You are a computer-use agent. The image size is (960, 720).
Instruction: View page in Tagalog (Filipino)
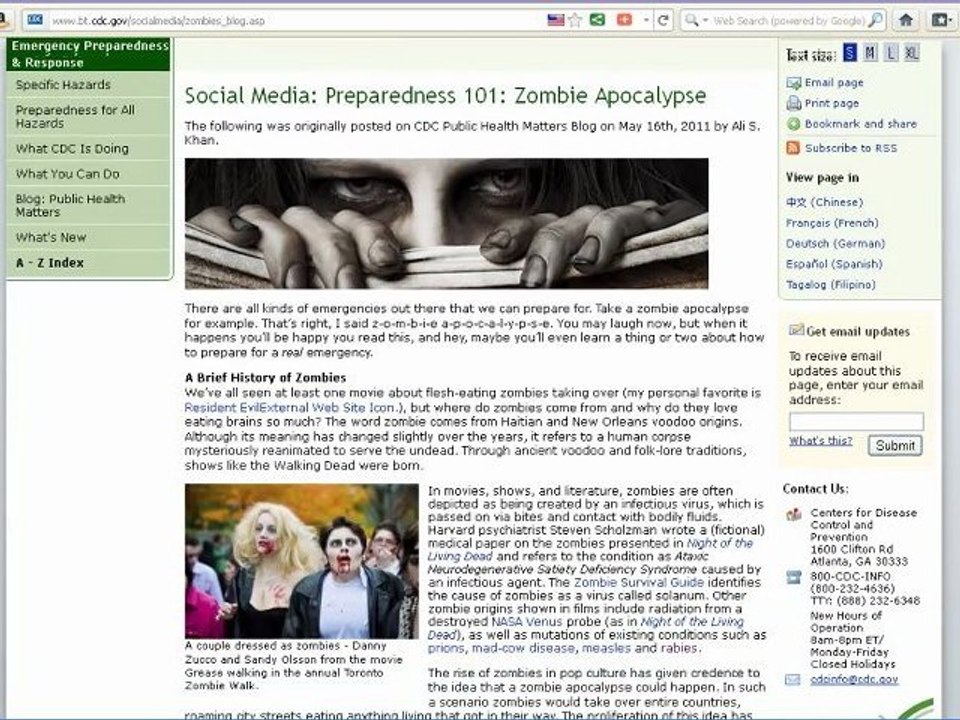click(x=830, y=285)
